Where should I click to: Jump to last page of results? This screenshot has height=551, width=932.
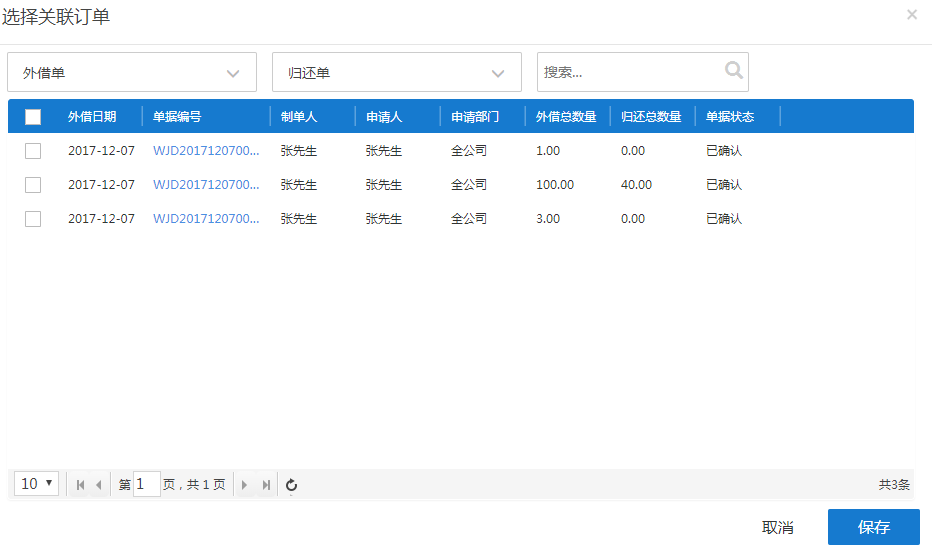tap(265, 485)
